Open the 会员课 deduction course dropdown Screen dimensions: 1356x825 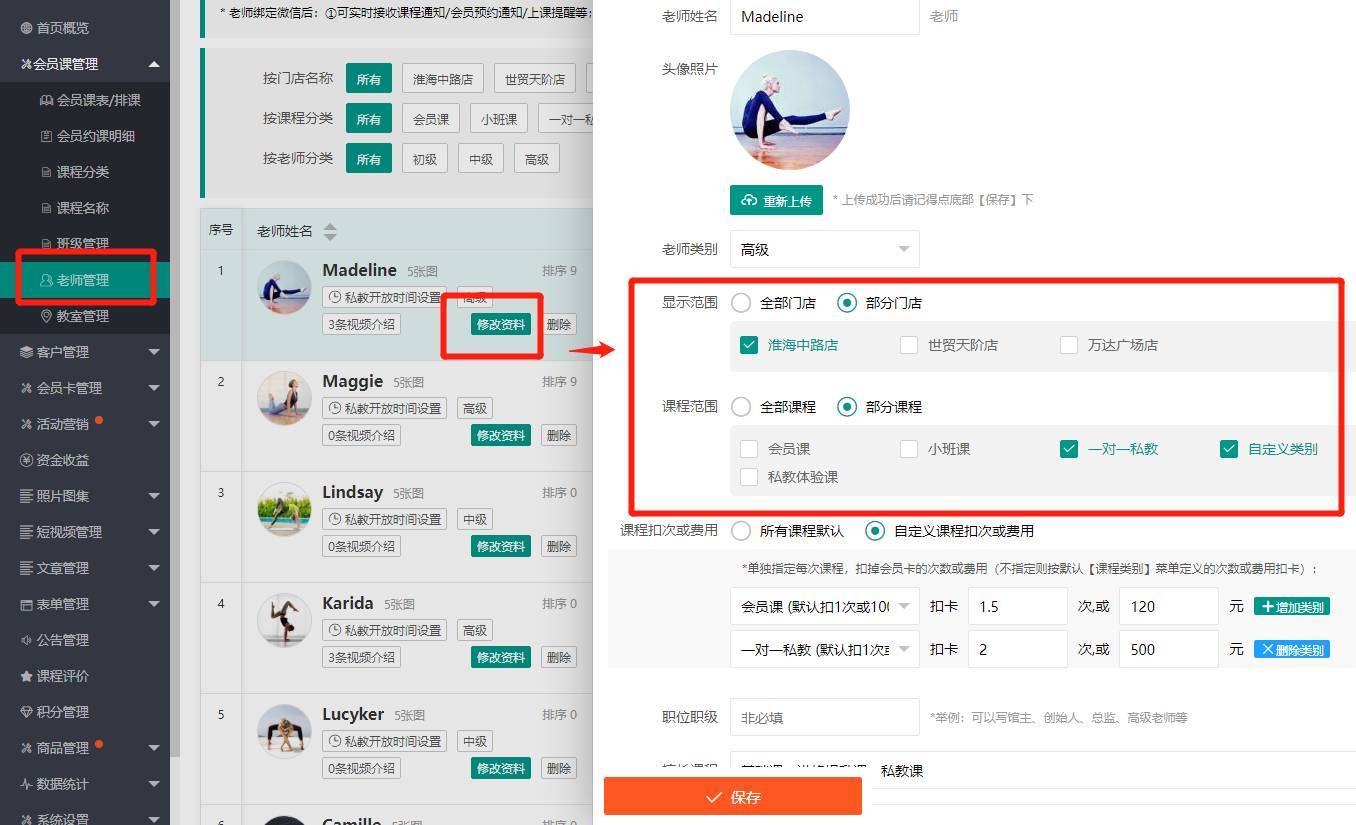coord(825,606)
